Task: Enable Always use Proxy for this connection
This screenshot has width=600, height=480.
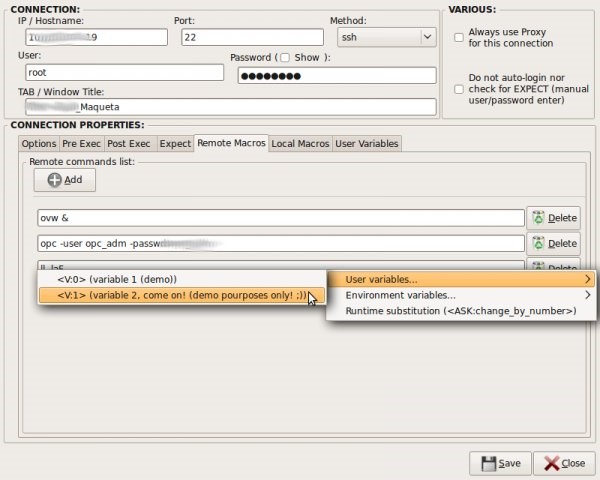Action: pos(458,38)
